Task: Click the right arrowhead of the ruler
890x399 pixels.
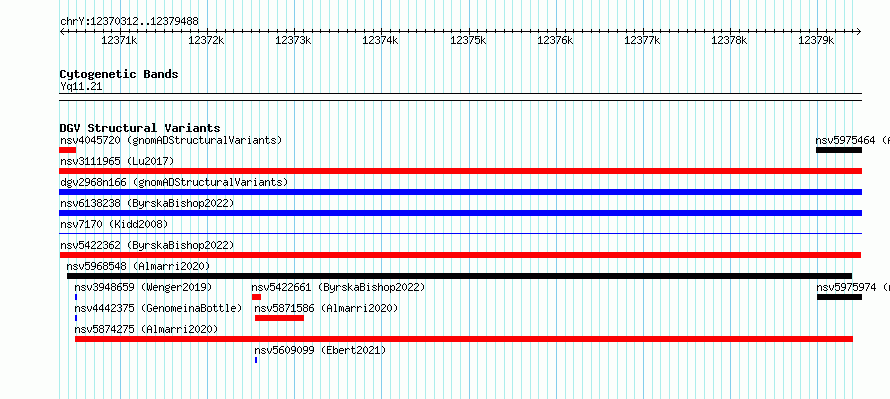Action: coord(859,31)
